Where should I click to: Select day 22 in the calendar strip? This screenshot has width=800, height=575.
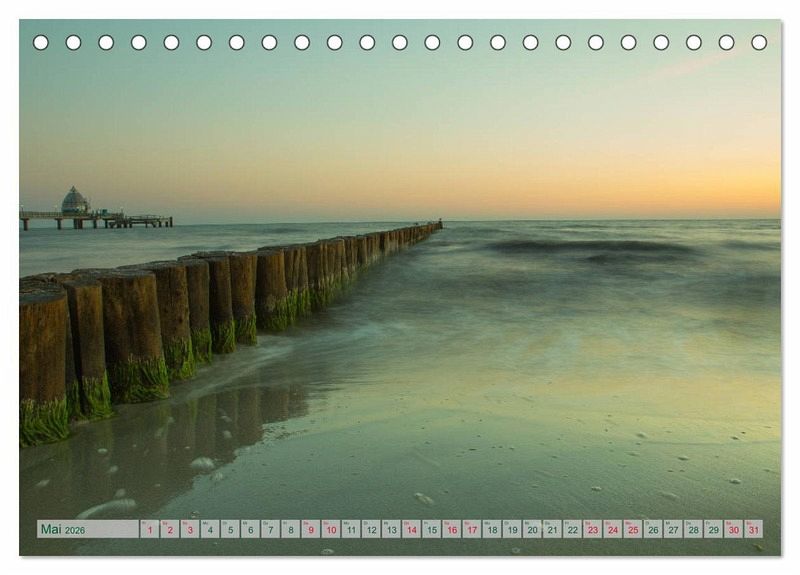(x=573, y=529)
